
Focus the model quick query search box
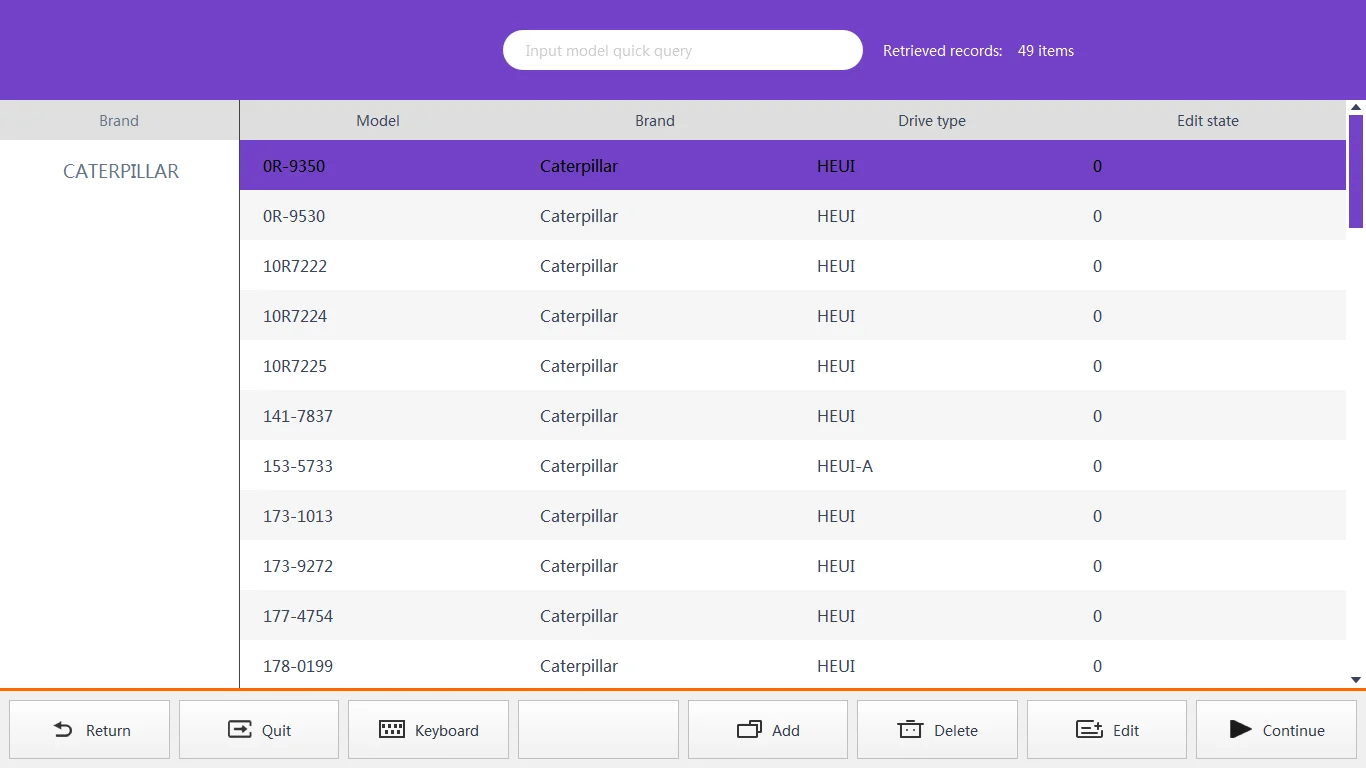[x=683, y=50]
